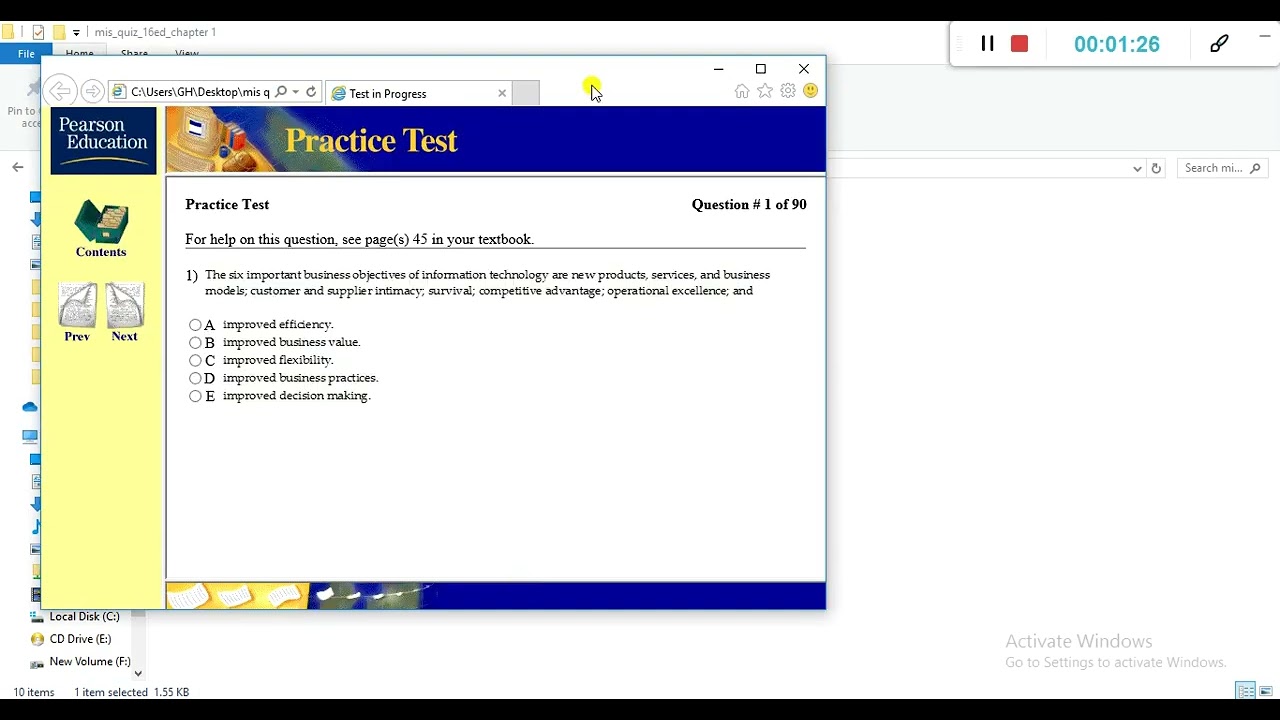
Task: Click the search magnifier in address bar
Action: [281, 92]
